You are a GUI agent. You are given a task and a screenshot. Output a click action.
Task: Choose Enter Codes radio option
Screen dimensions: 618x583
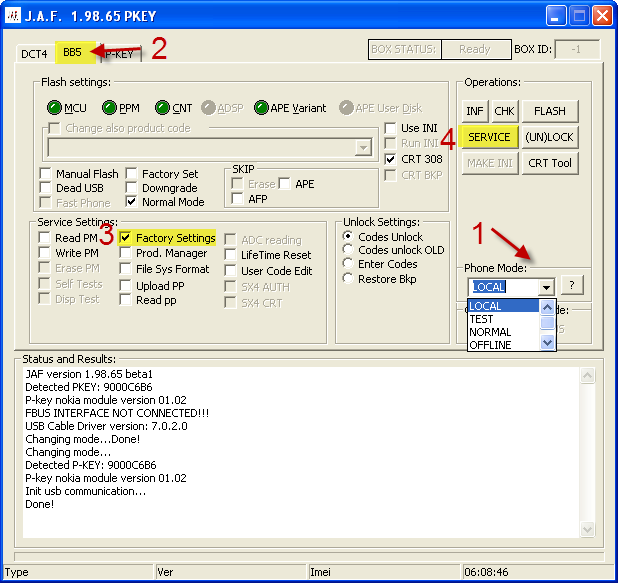[x=348, y=264]
